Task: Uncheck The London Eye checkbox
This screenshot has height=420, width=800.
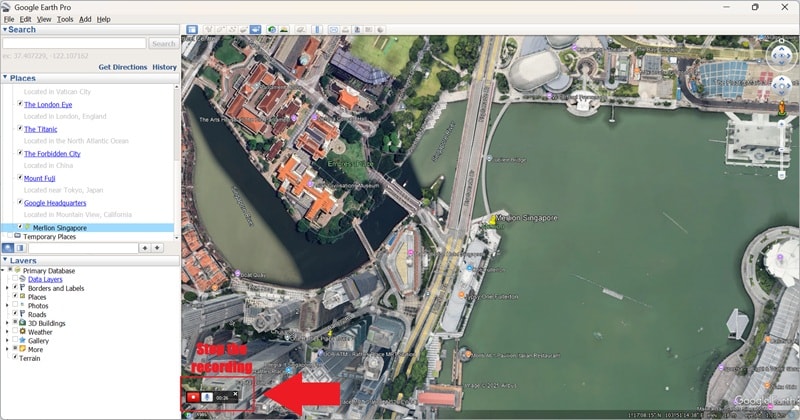Action: (20, 104)
